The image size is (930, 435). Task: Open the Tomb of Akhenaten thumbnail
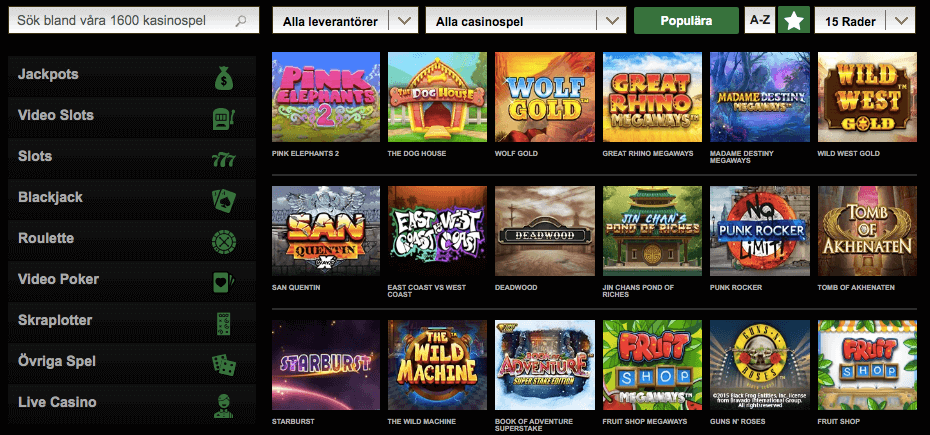[x=867, y=231]
